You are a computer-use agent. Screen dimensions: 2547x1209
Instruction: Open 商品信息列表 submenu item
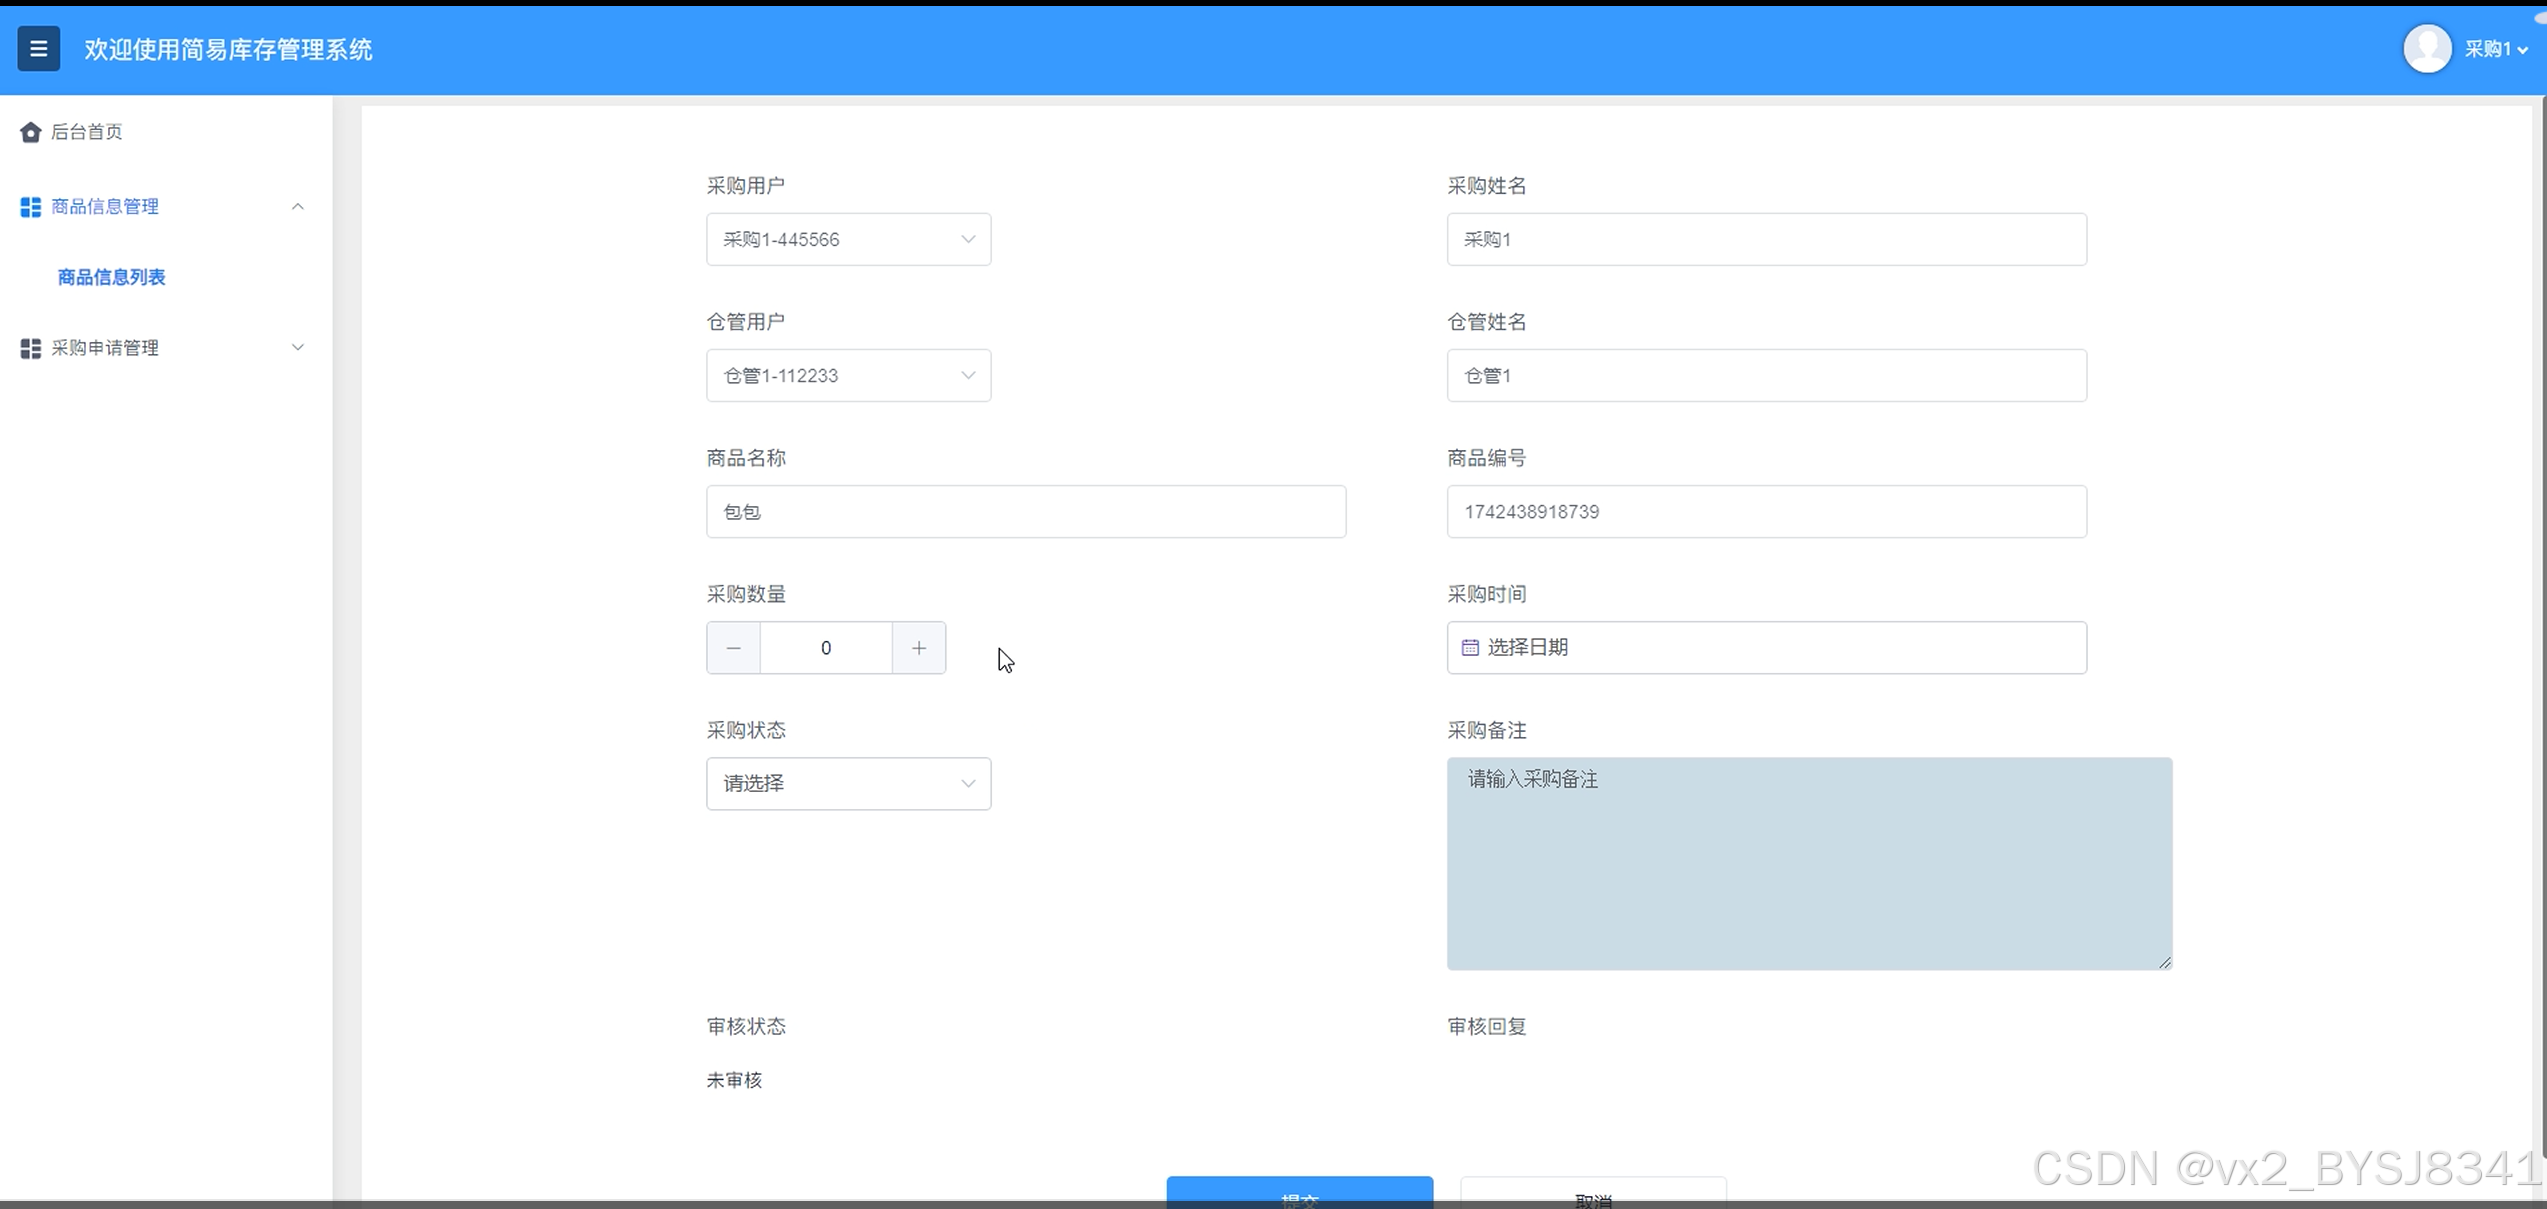pos(112,277)
